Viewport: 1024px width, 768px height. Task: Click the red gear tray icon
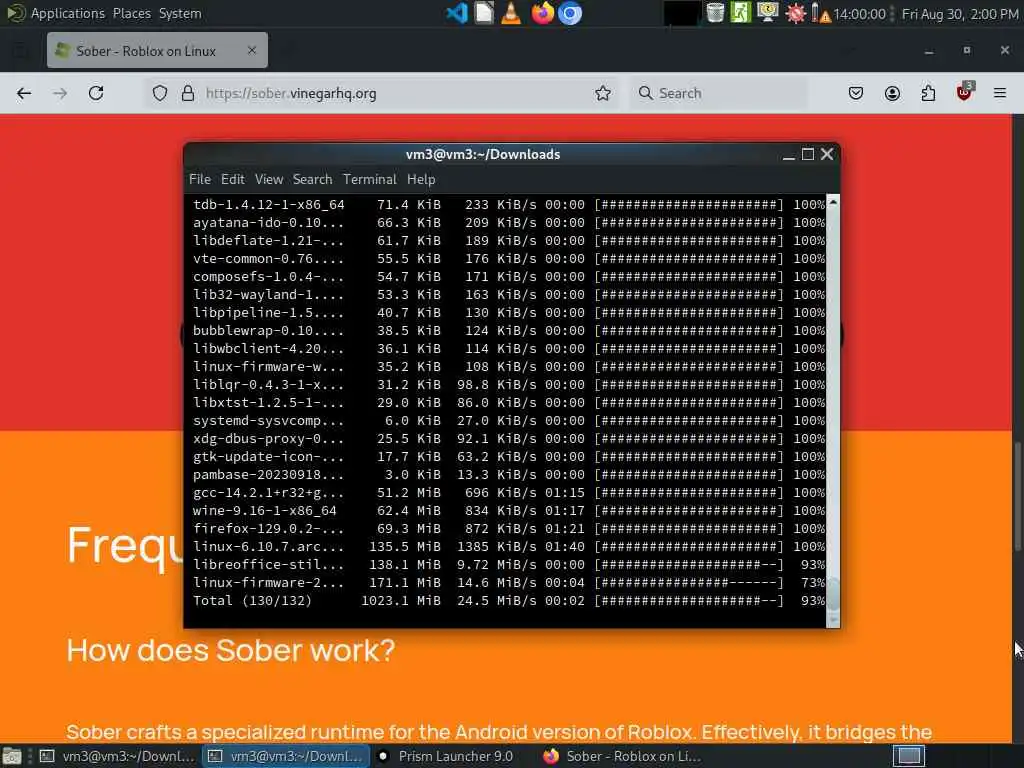(x=795, y=14)
